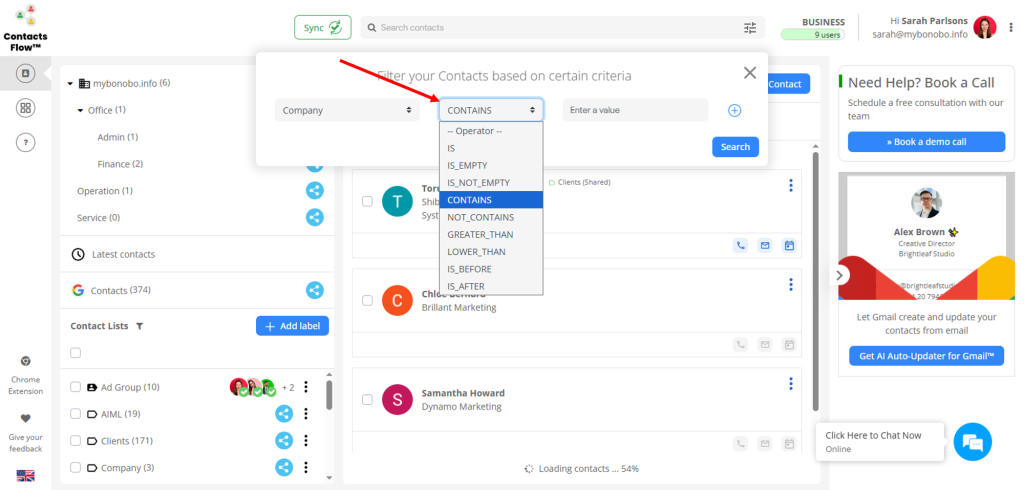Select NOT_CONTAINS operator option
1024x490 pixels.
tap(481, 217)
